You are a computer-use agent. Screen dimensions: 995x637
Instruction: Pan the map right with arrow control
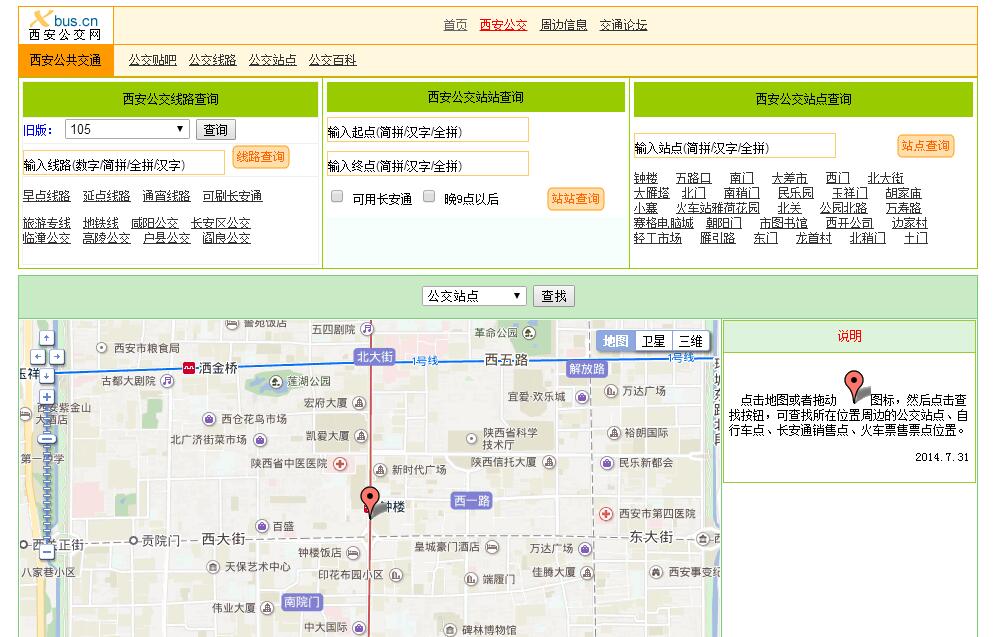[x=57, y=357]
